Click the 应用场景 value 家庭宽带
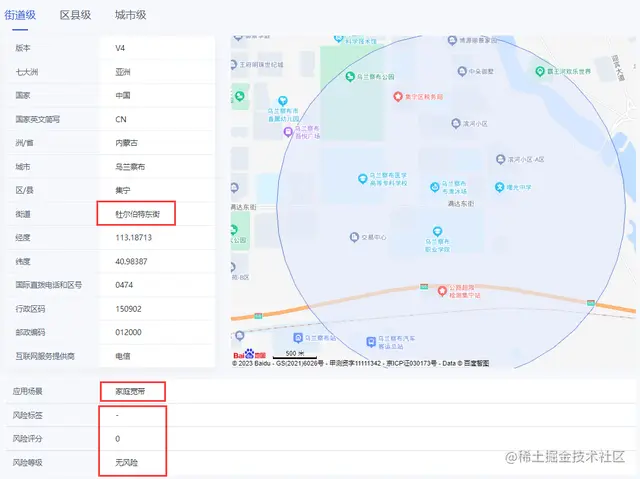The width and height of the screenshot is (640, 479). coord(130,391)
